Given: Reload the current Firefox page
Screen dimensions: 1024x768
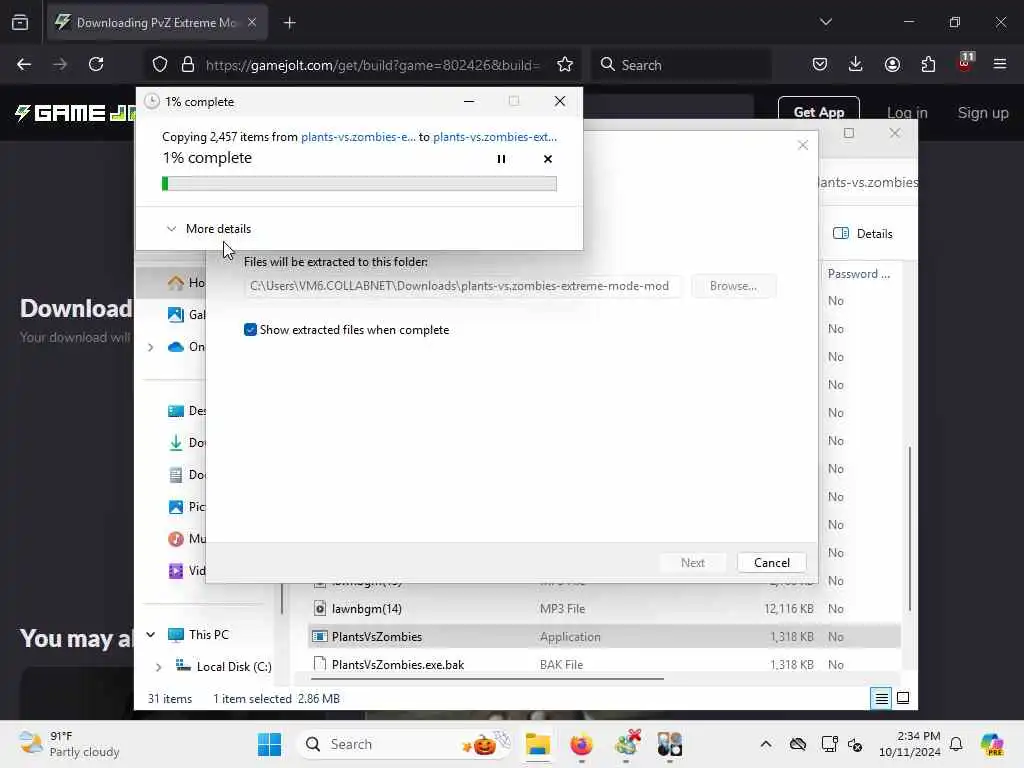Looking at the screenshot, I should [96, 64].
